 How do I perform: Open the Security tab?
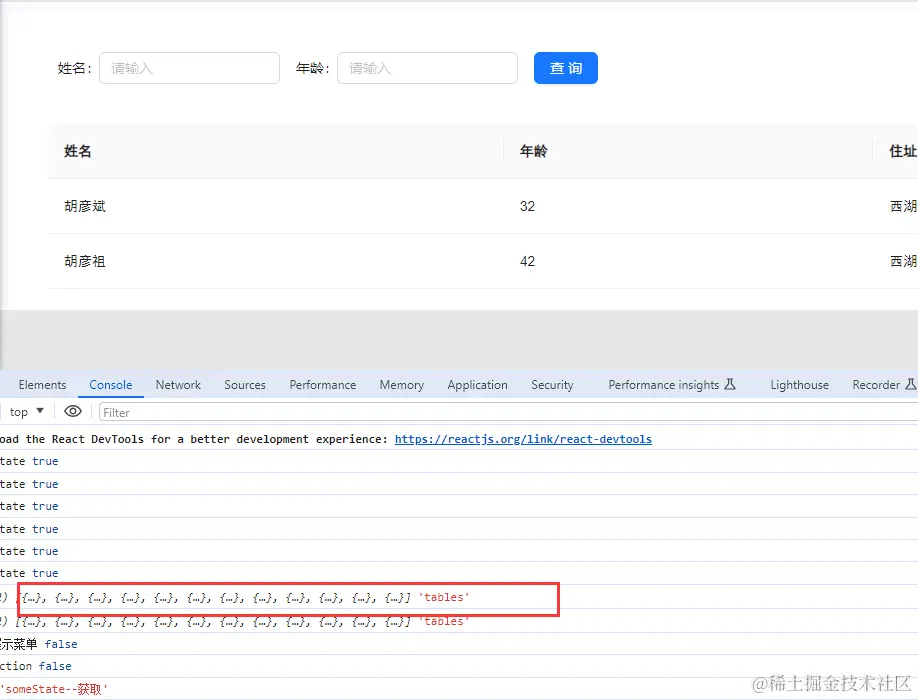[x=552, y=385]
